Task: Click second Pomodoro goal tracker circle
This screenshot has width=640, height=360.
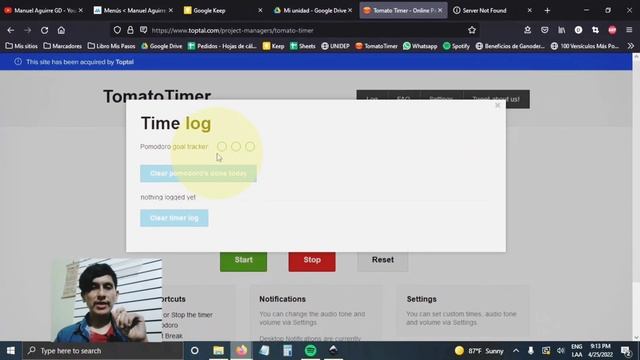Action: (x=236, y=147)
